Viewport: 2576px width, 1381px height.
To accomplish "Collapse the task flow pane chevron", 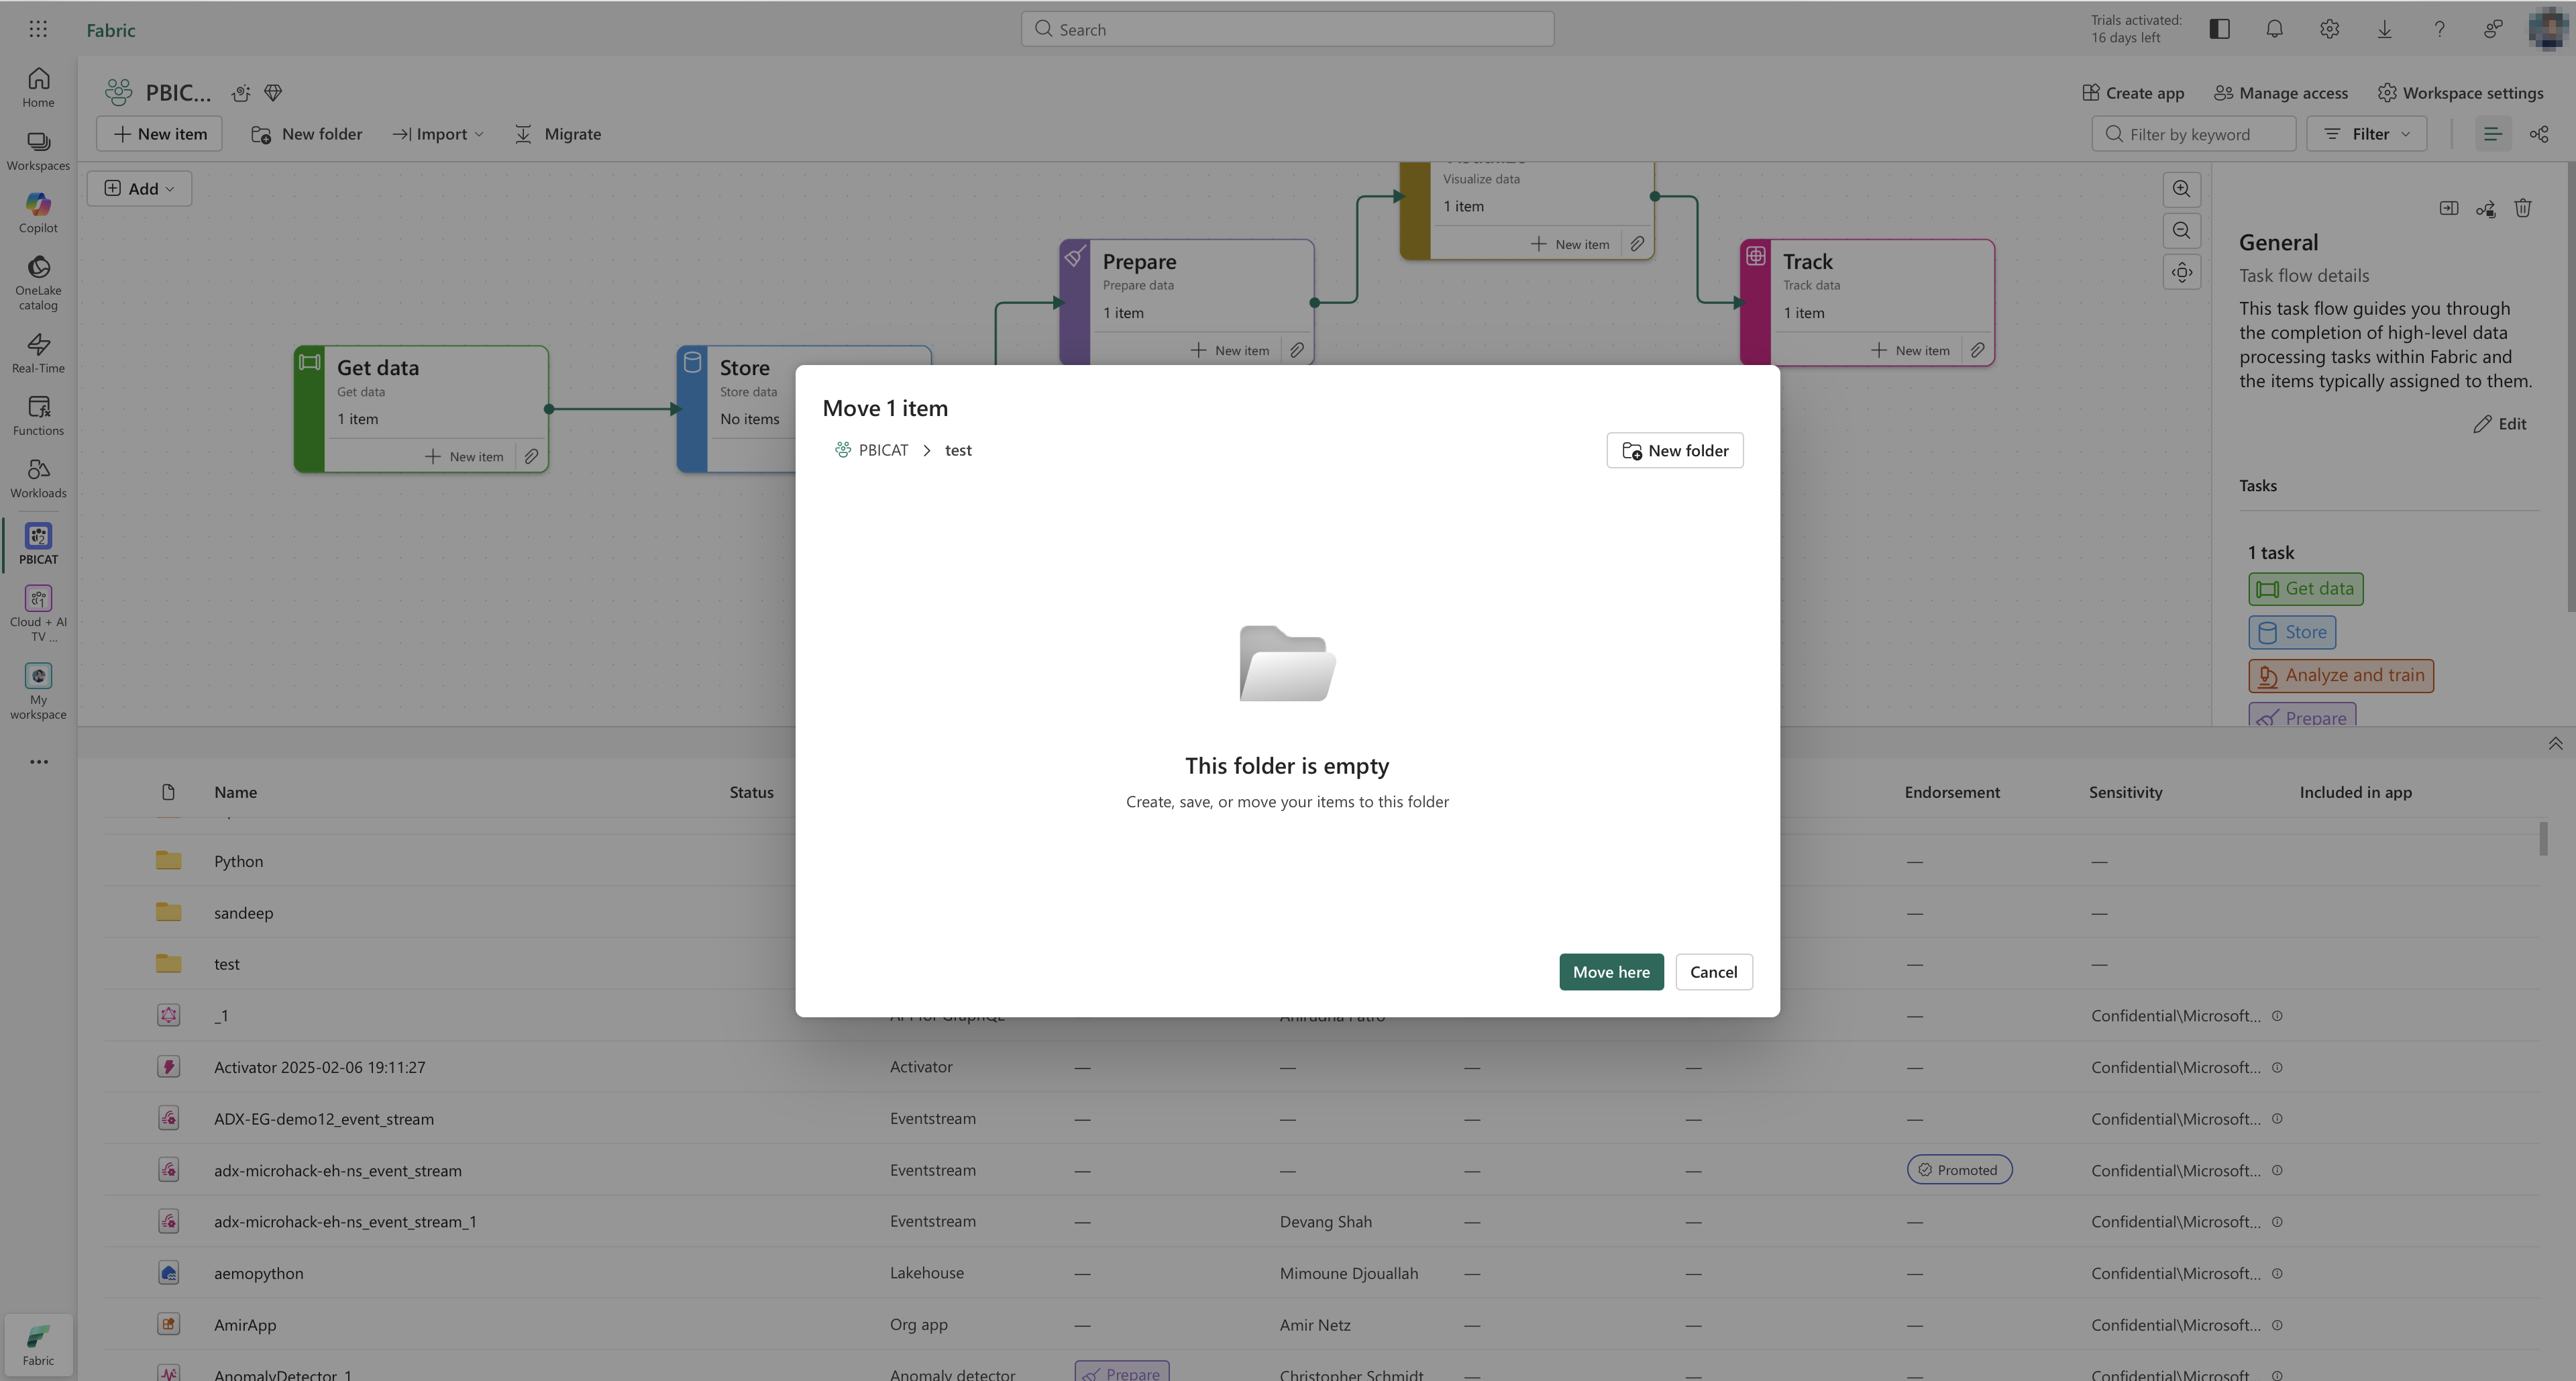I will [2555, 743].
